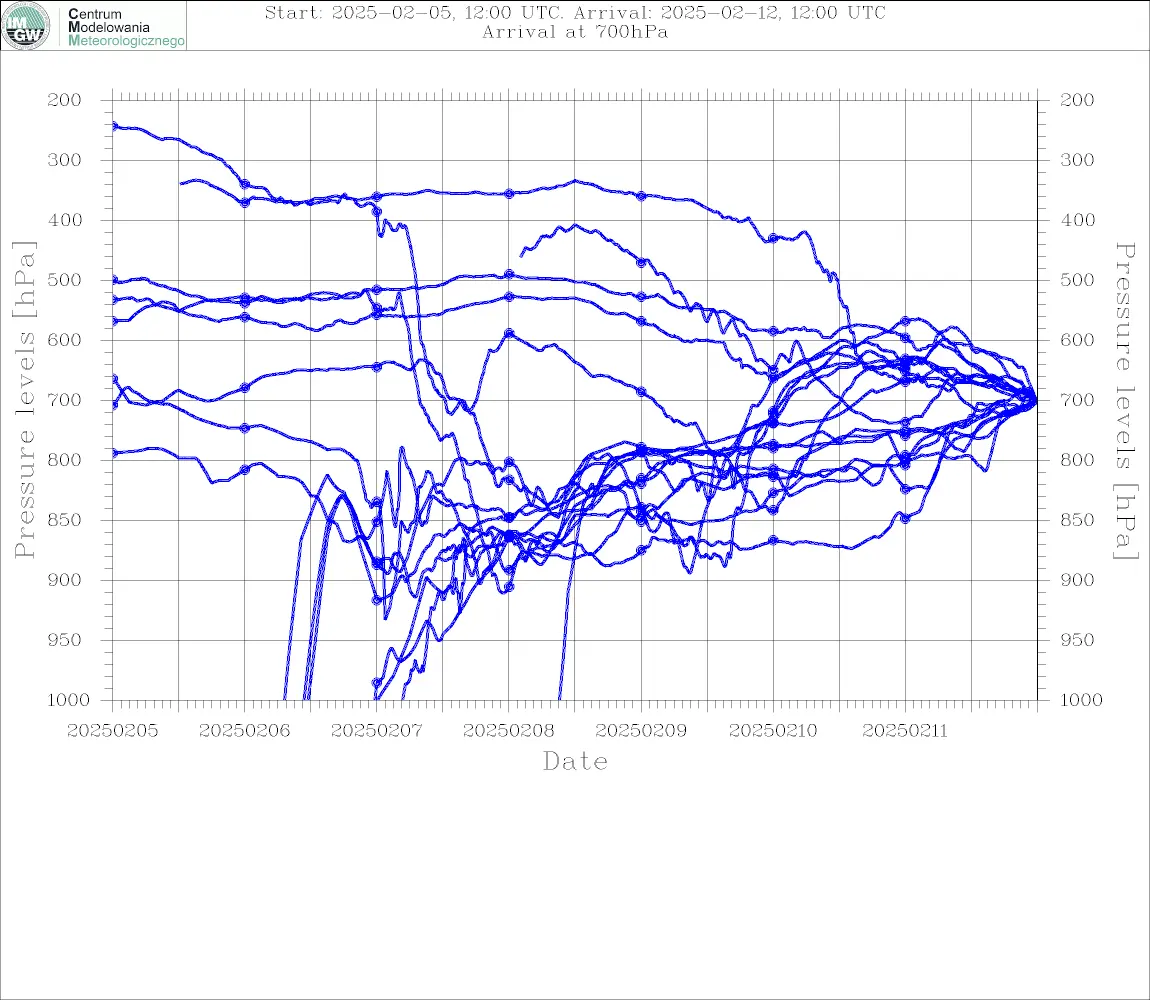
Task: Click the right axis 850 label
Action: point(1077,520)
